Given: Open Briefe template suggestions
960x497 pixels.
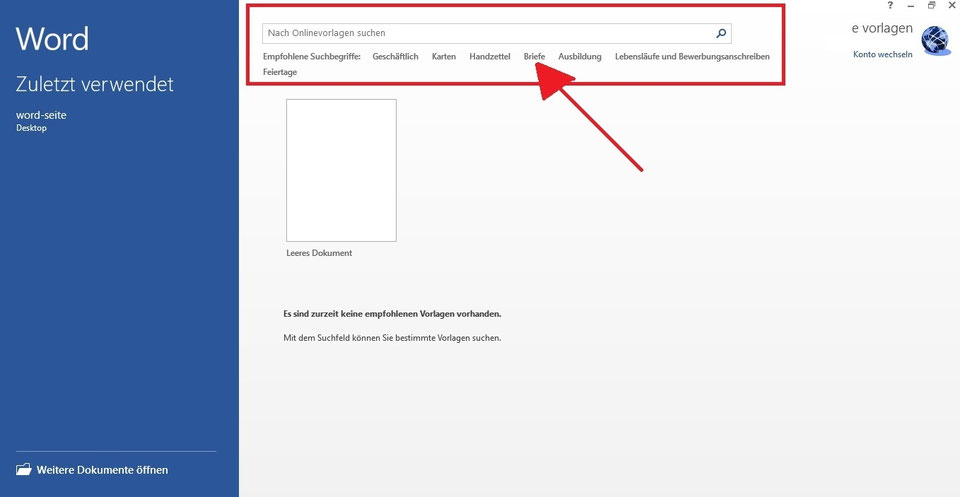Looking at the screenshot, I should (x=534, y=56).
